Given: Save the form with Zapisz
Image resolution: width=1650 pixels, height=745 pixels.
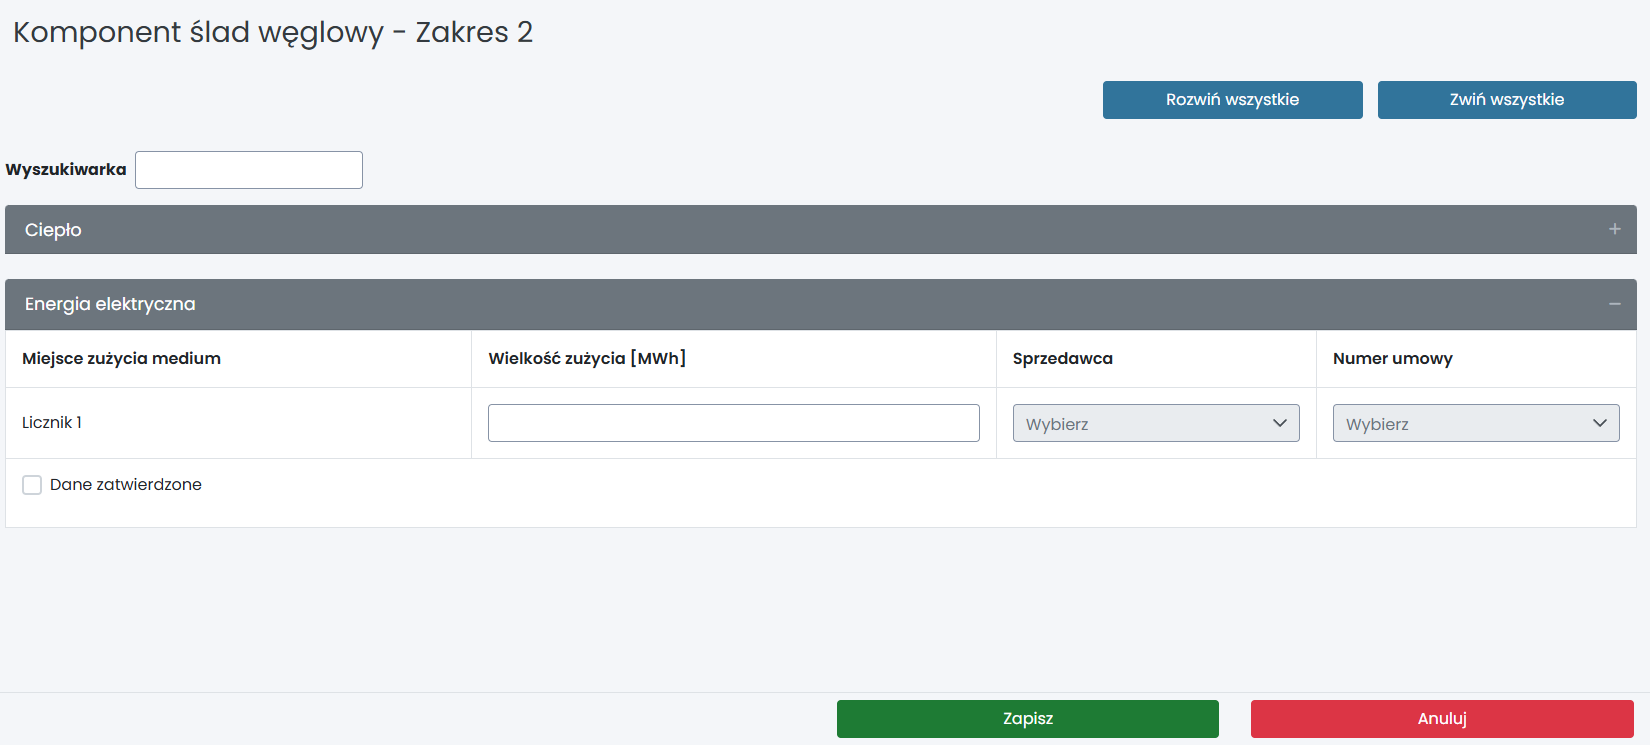Looking at the screenshot, I should pos(1027,719).
